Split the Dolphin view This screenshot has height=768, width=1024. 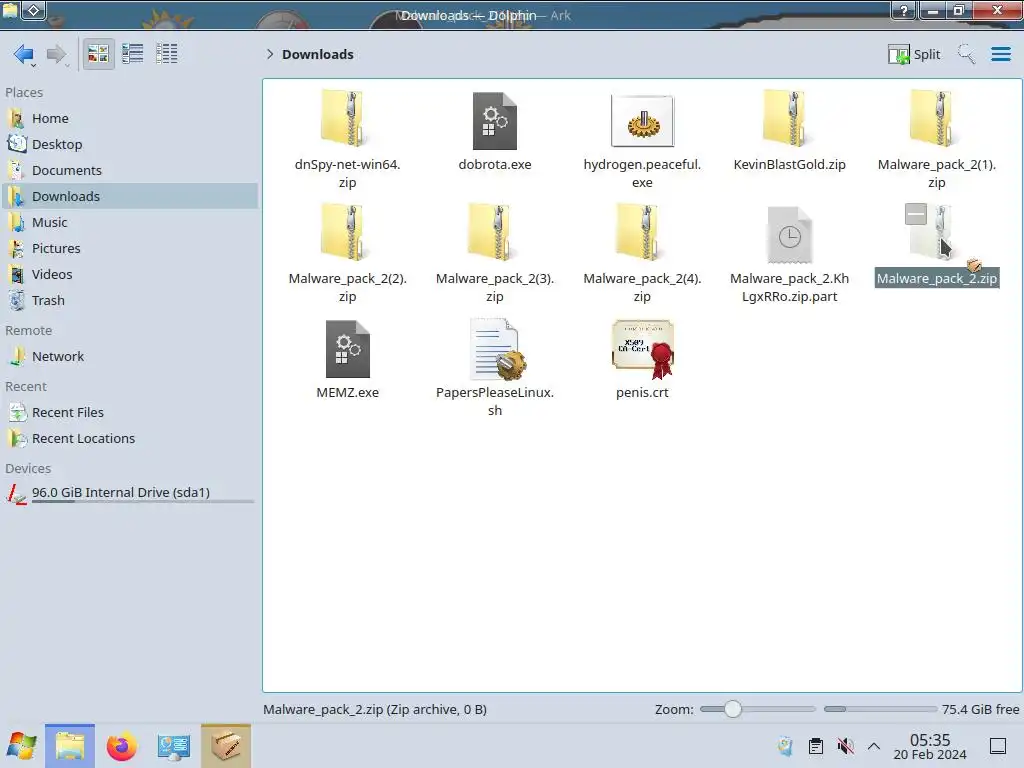[x=914, y=54]
